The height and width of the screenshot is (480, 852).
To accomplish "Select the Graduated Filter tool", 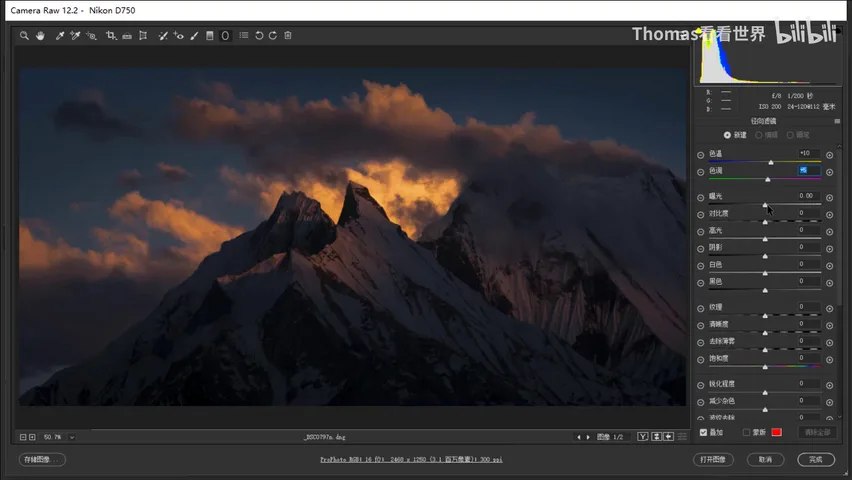I will coord(210,35).
